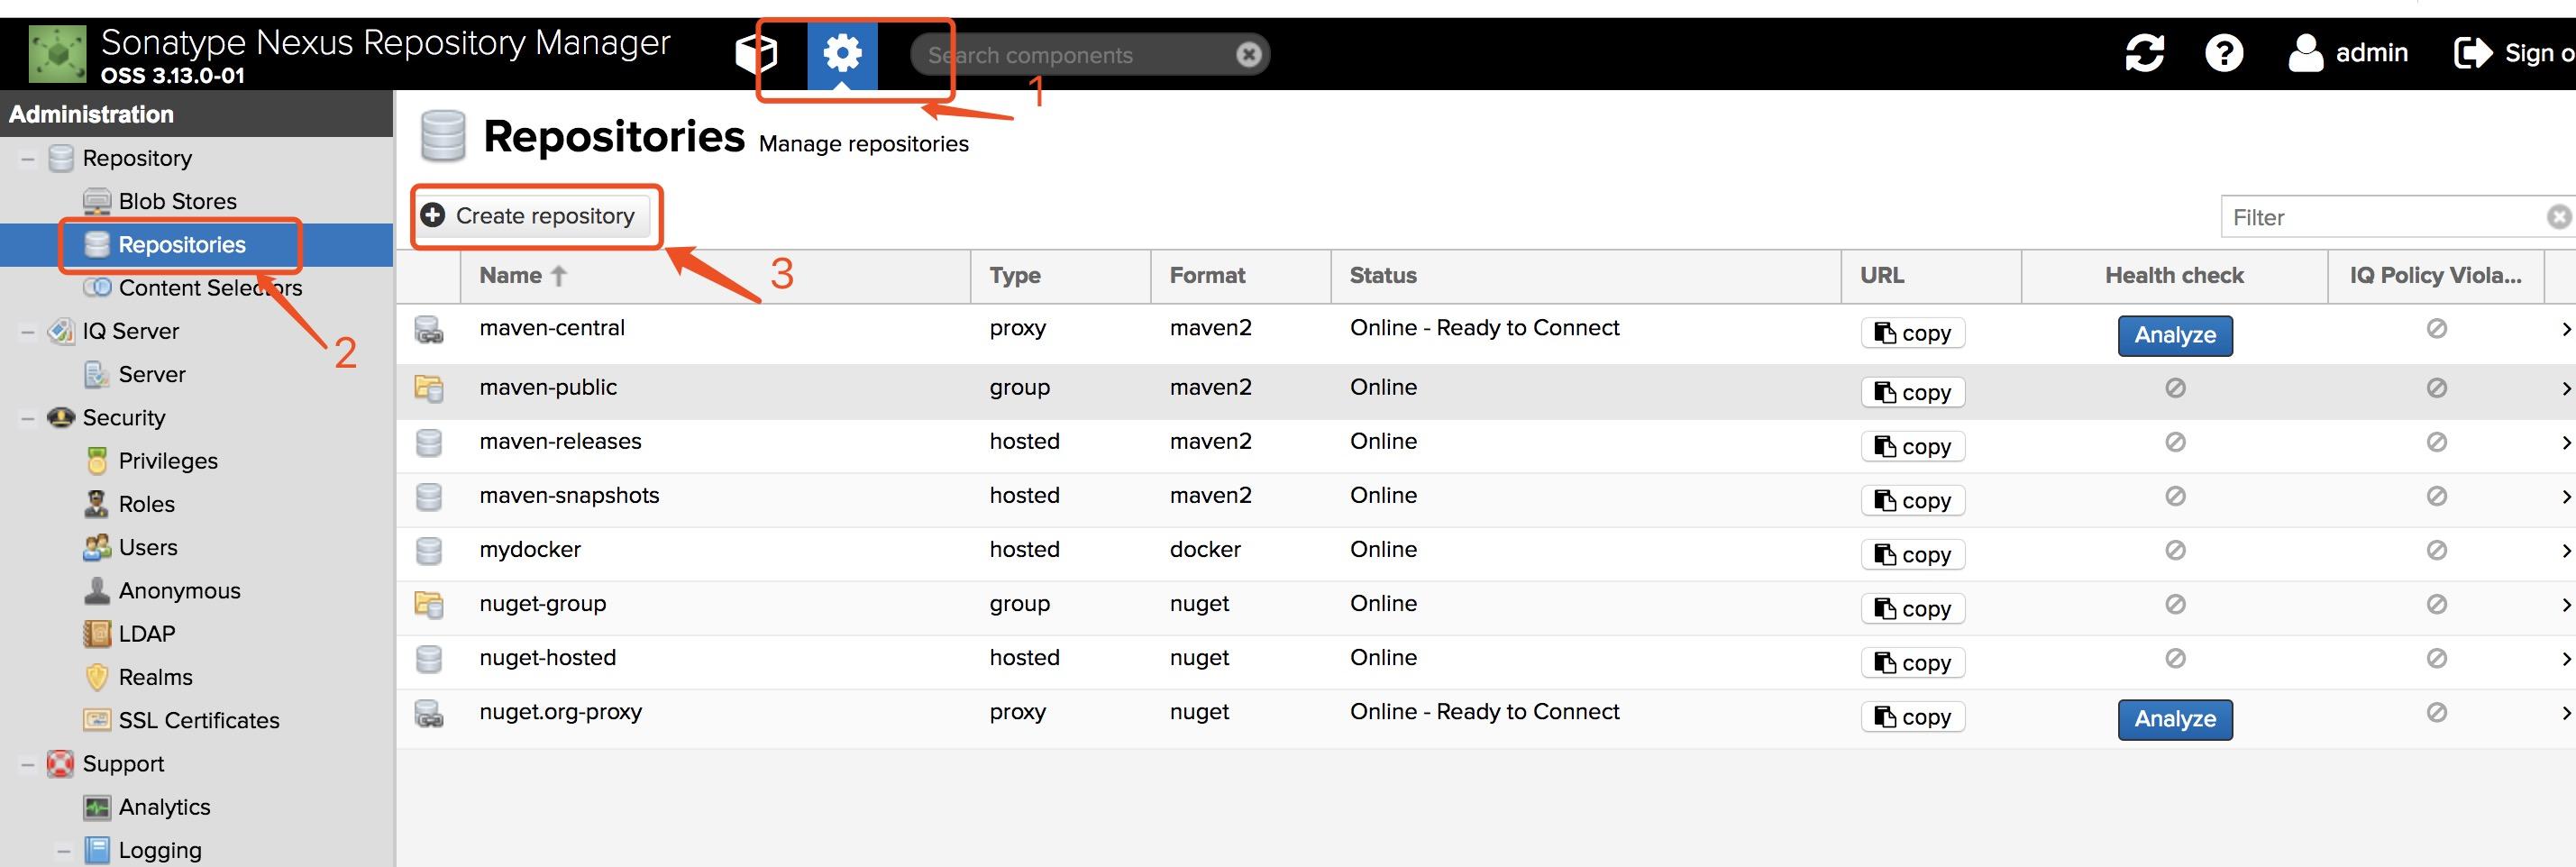Viewport: 2576px width, 867px height.
Task: Open the Administration gear icon
Action: tap(842, 53)
